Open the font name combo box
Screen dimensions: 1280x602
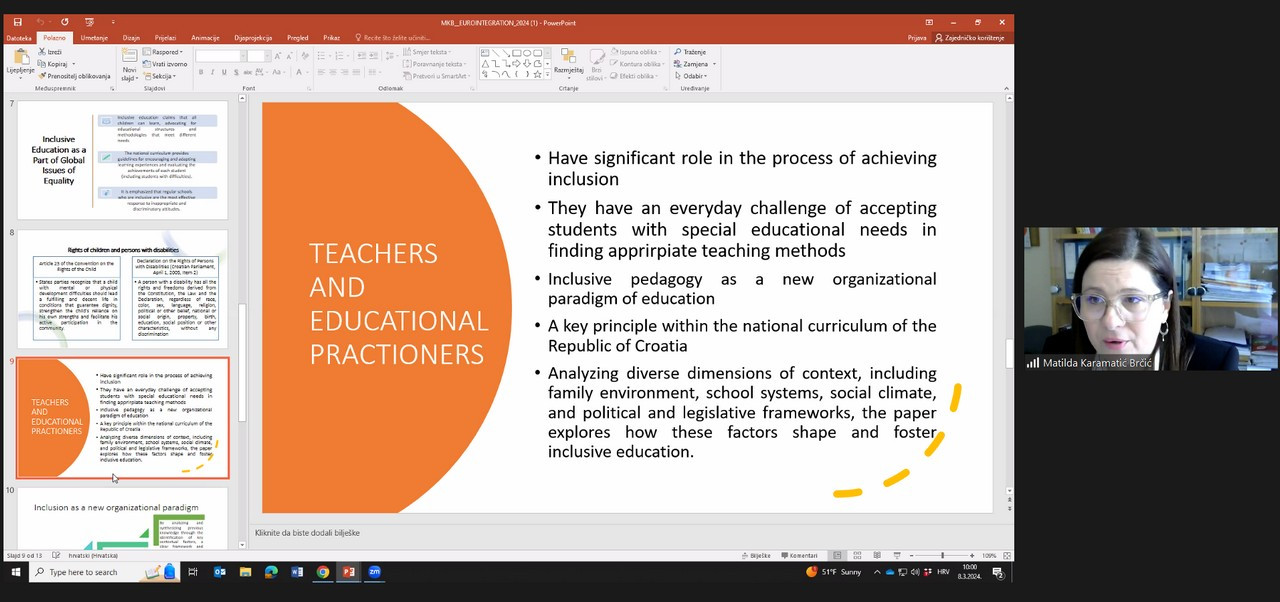point(220,56)
